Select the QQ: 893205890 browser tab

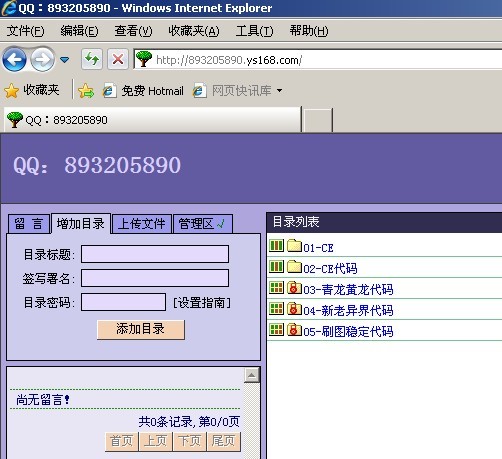(153, 120)
